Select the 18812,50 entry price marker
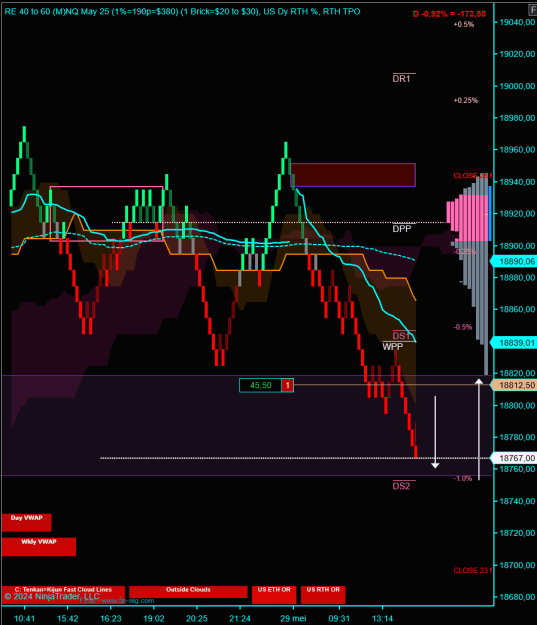This screenshot has width=537, height=625. pyautogui.click(x=514, y=385)
